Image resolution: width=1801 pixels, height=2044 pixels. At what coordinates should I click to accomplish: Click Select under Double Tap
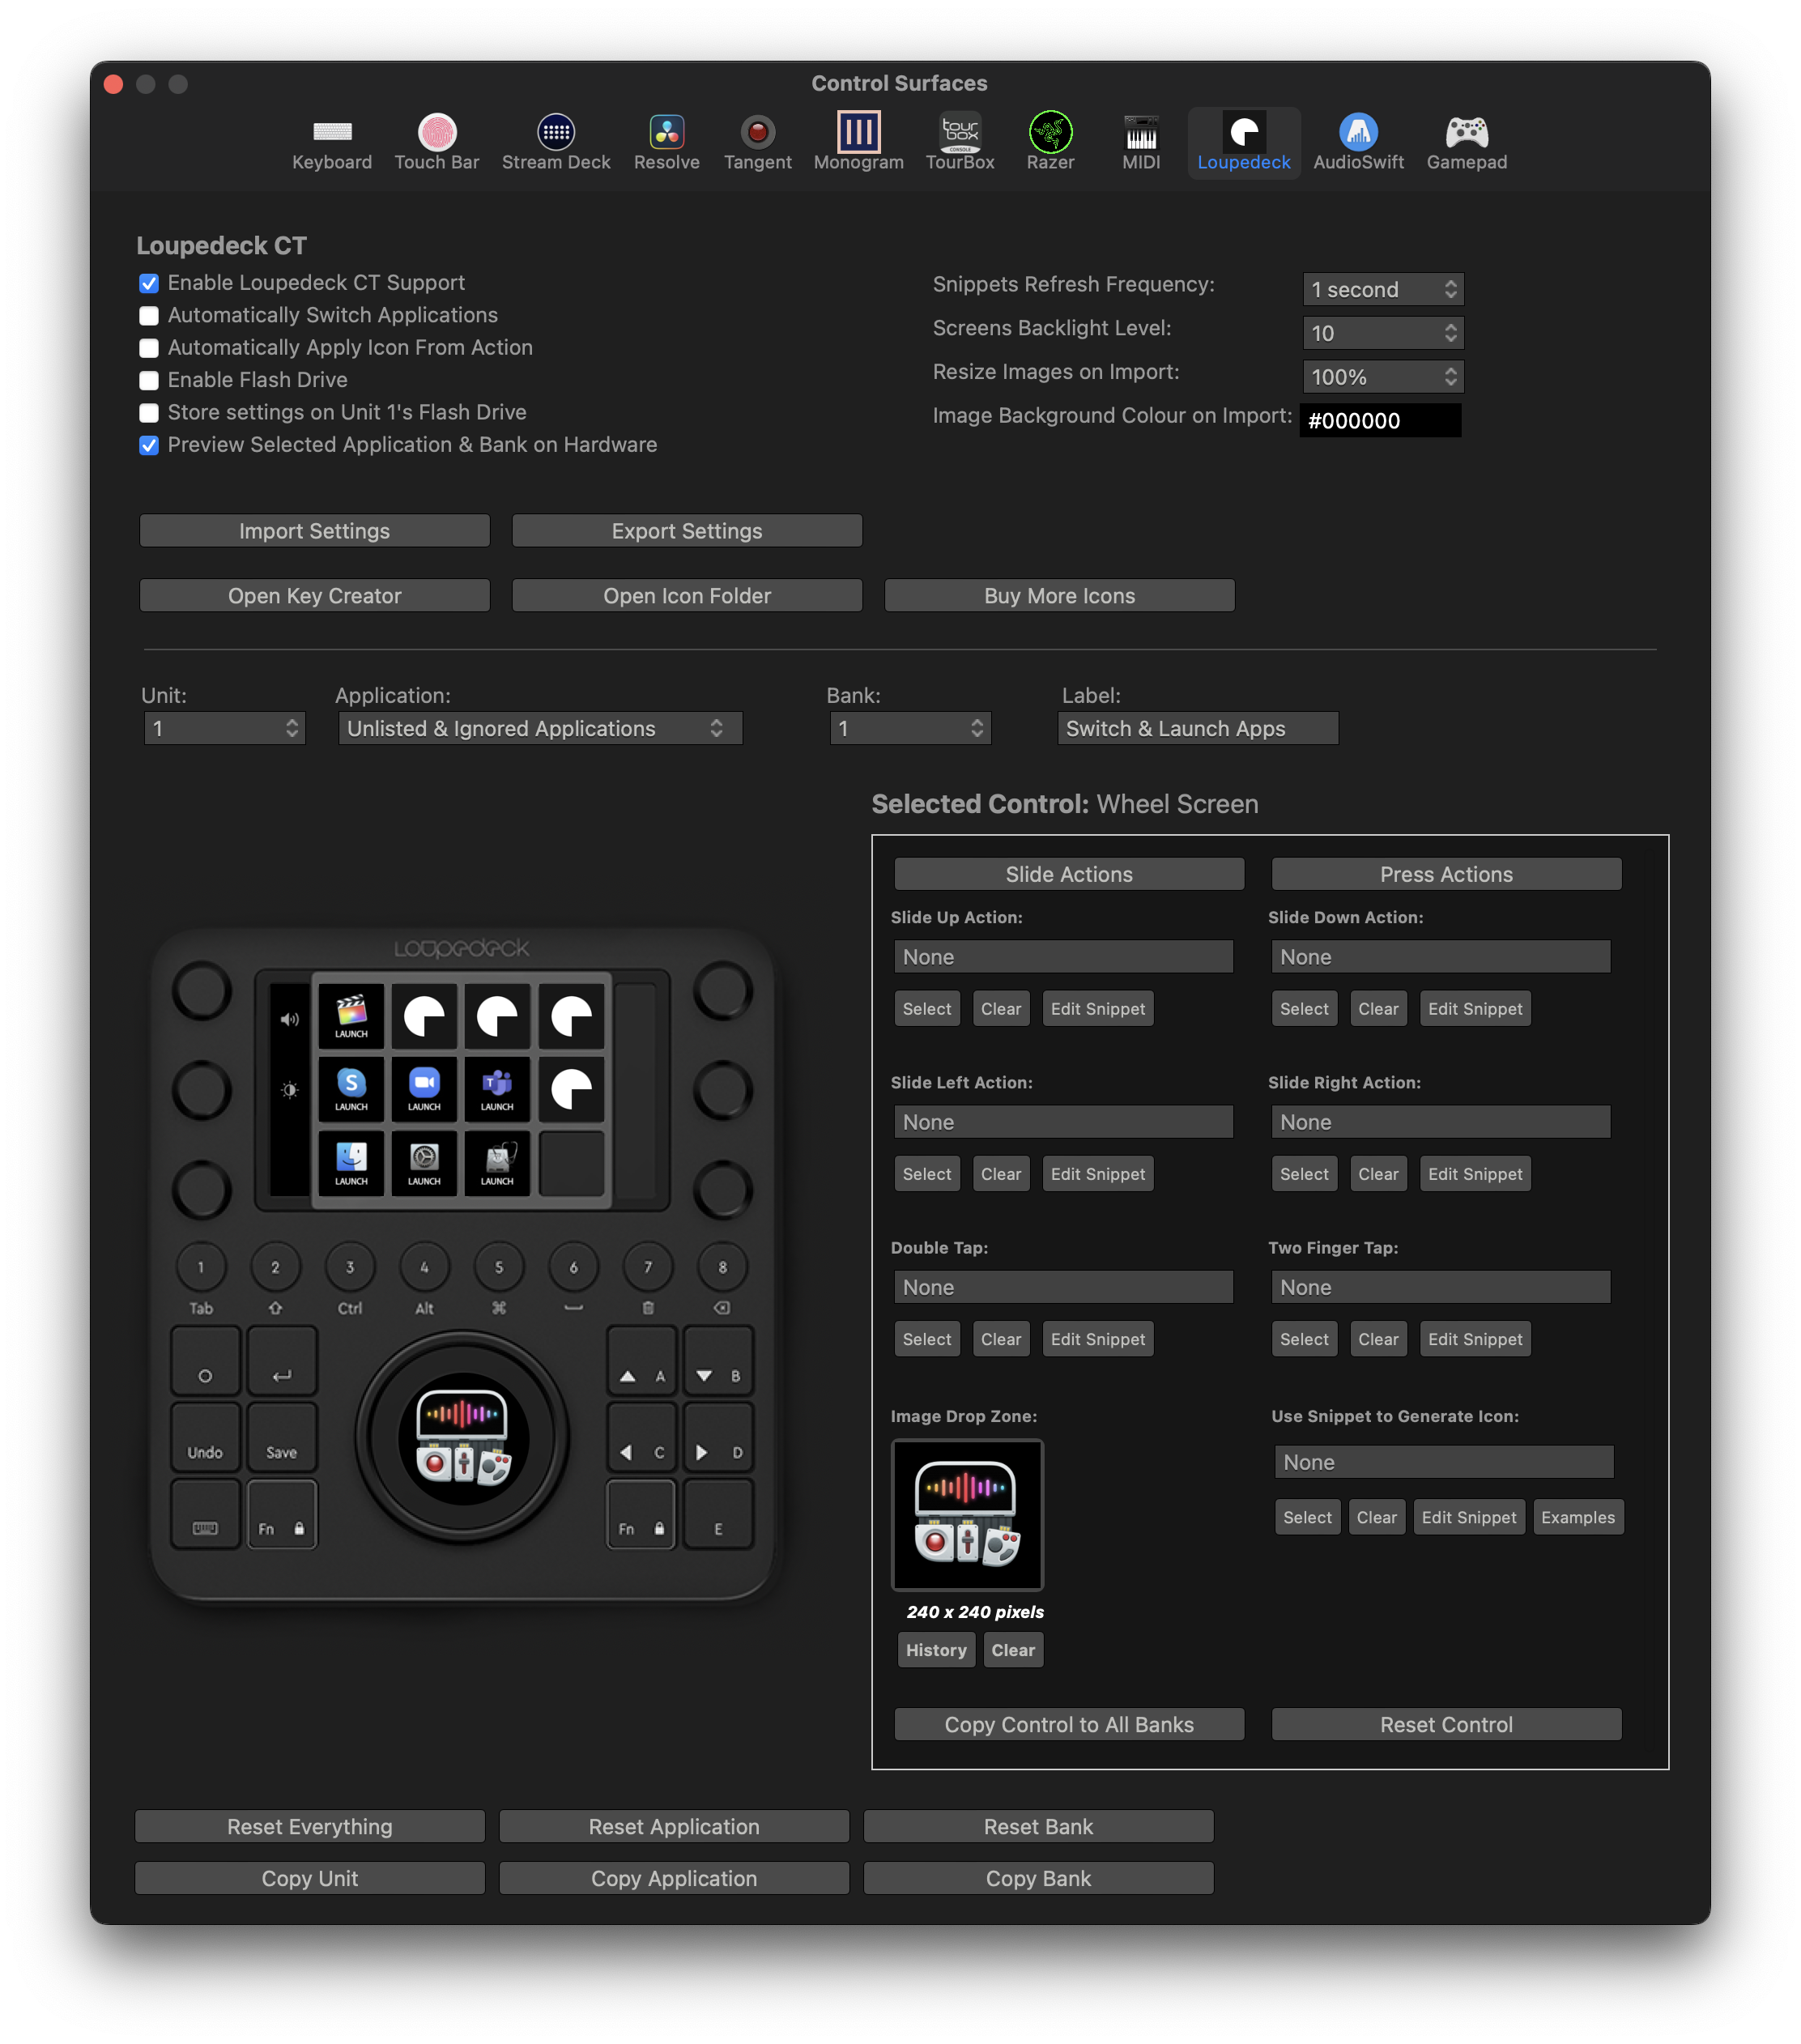coord(927,1339)
